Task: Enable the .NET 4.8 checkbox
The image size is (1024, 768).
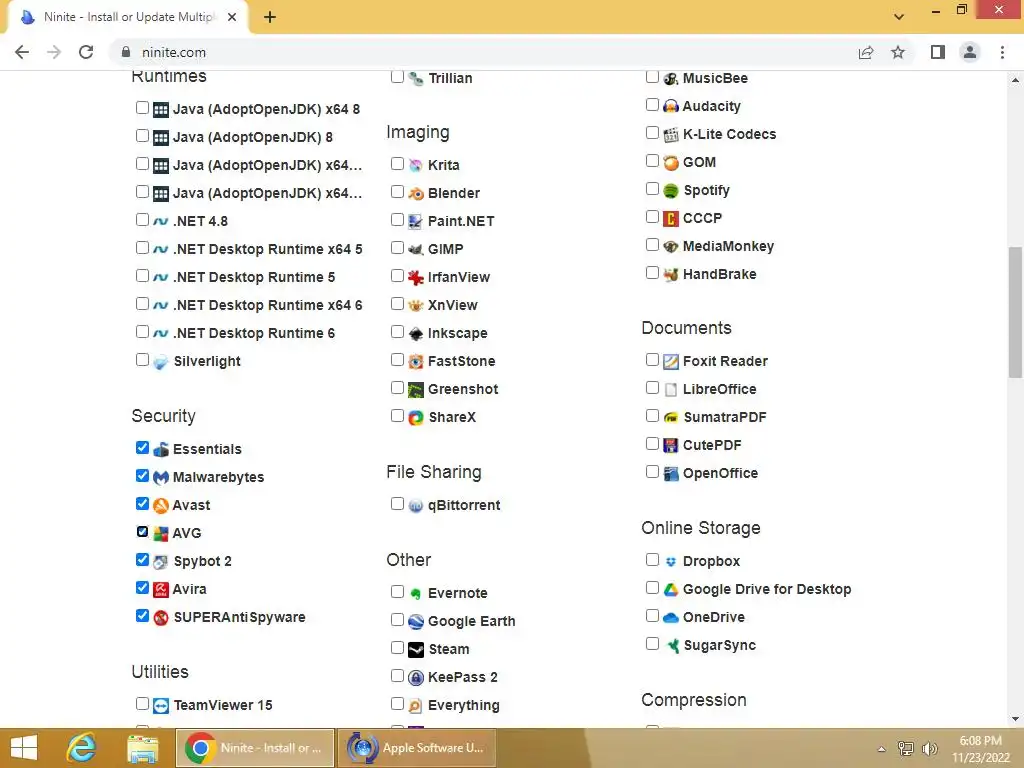Action: 142,219
